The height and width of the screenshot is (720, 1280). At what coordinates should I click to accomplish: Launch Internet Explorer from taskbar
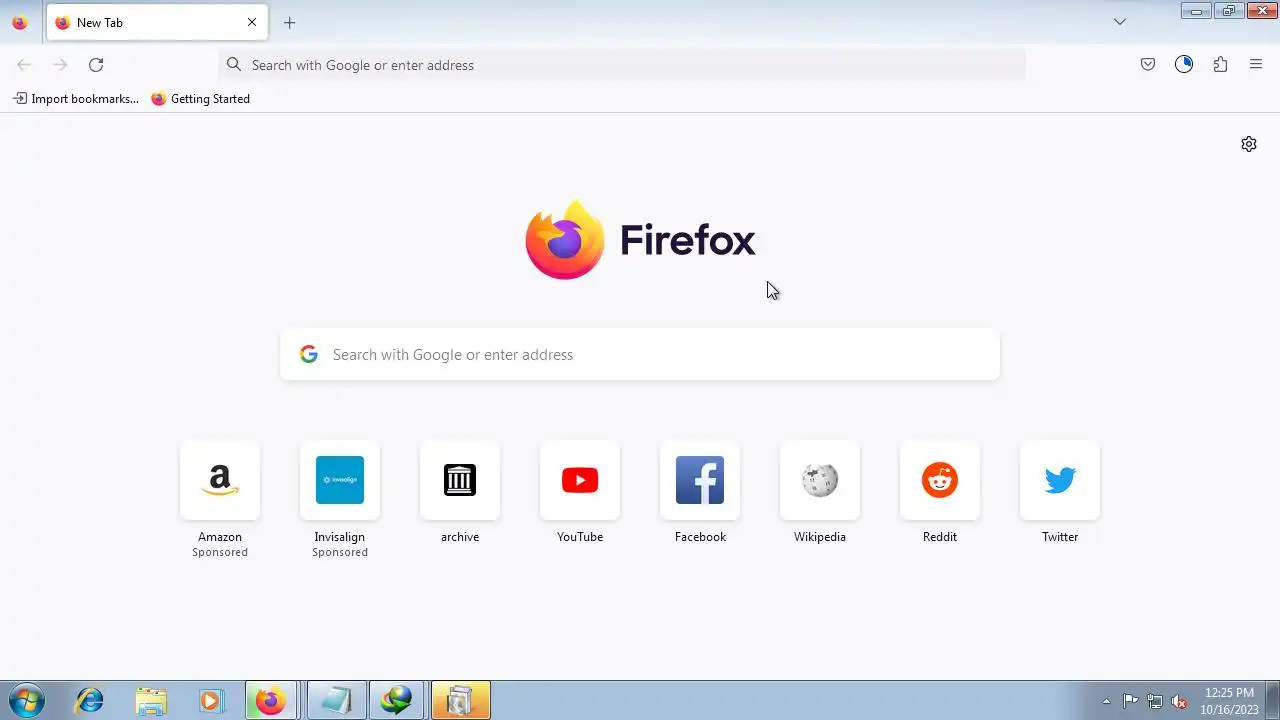pos(90,701)
